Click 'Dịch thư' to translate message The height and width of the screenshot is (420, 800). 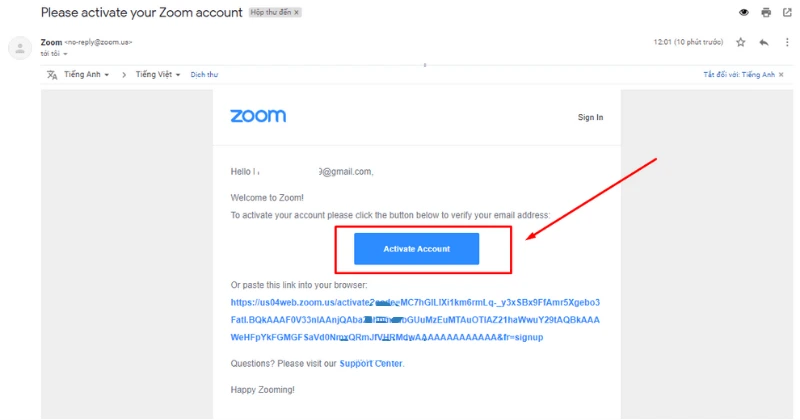pyautogui.click(x=204, y=75)
